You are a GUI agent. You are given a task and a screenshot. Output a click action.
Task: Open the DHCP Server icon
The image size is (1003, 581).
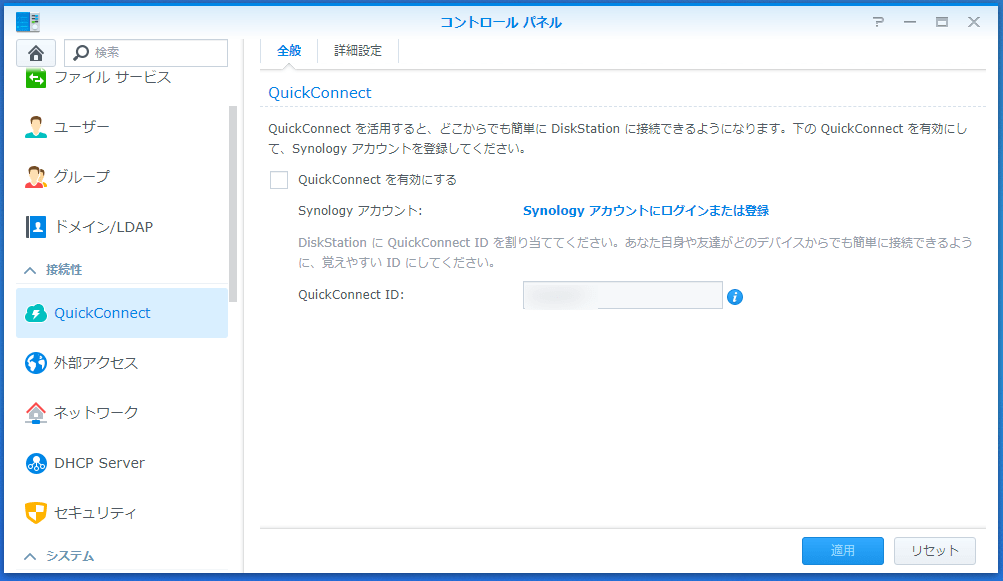tap(36, 463)
